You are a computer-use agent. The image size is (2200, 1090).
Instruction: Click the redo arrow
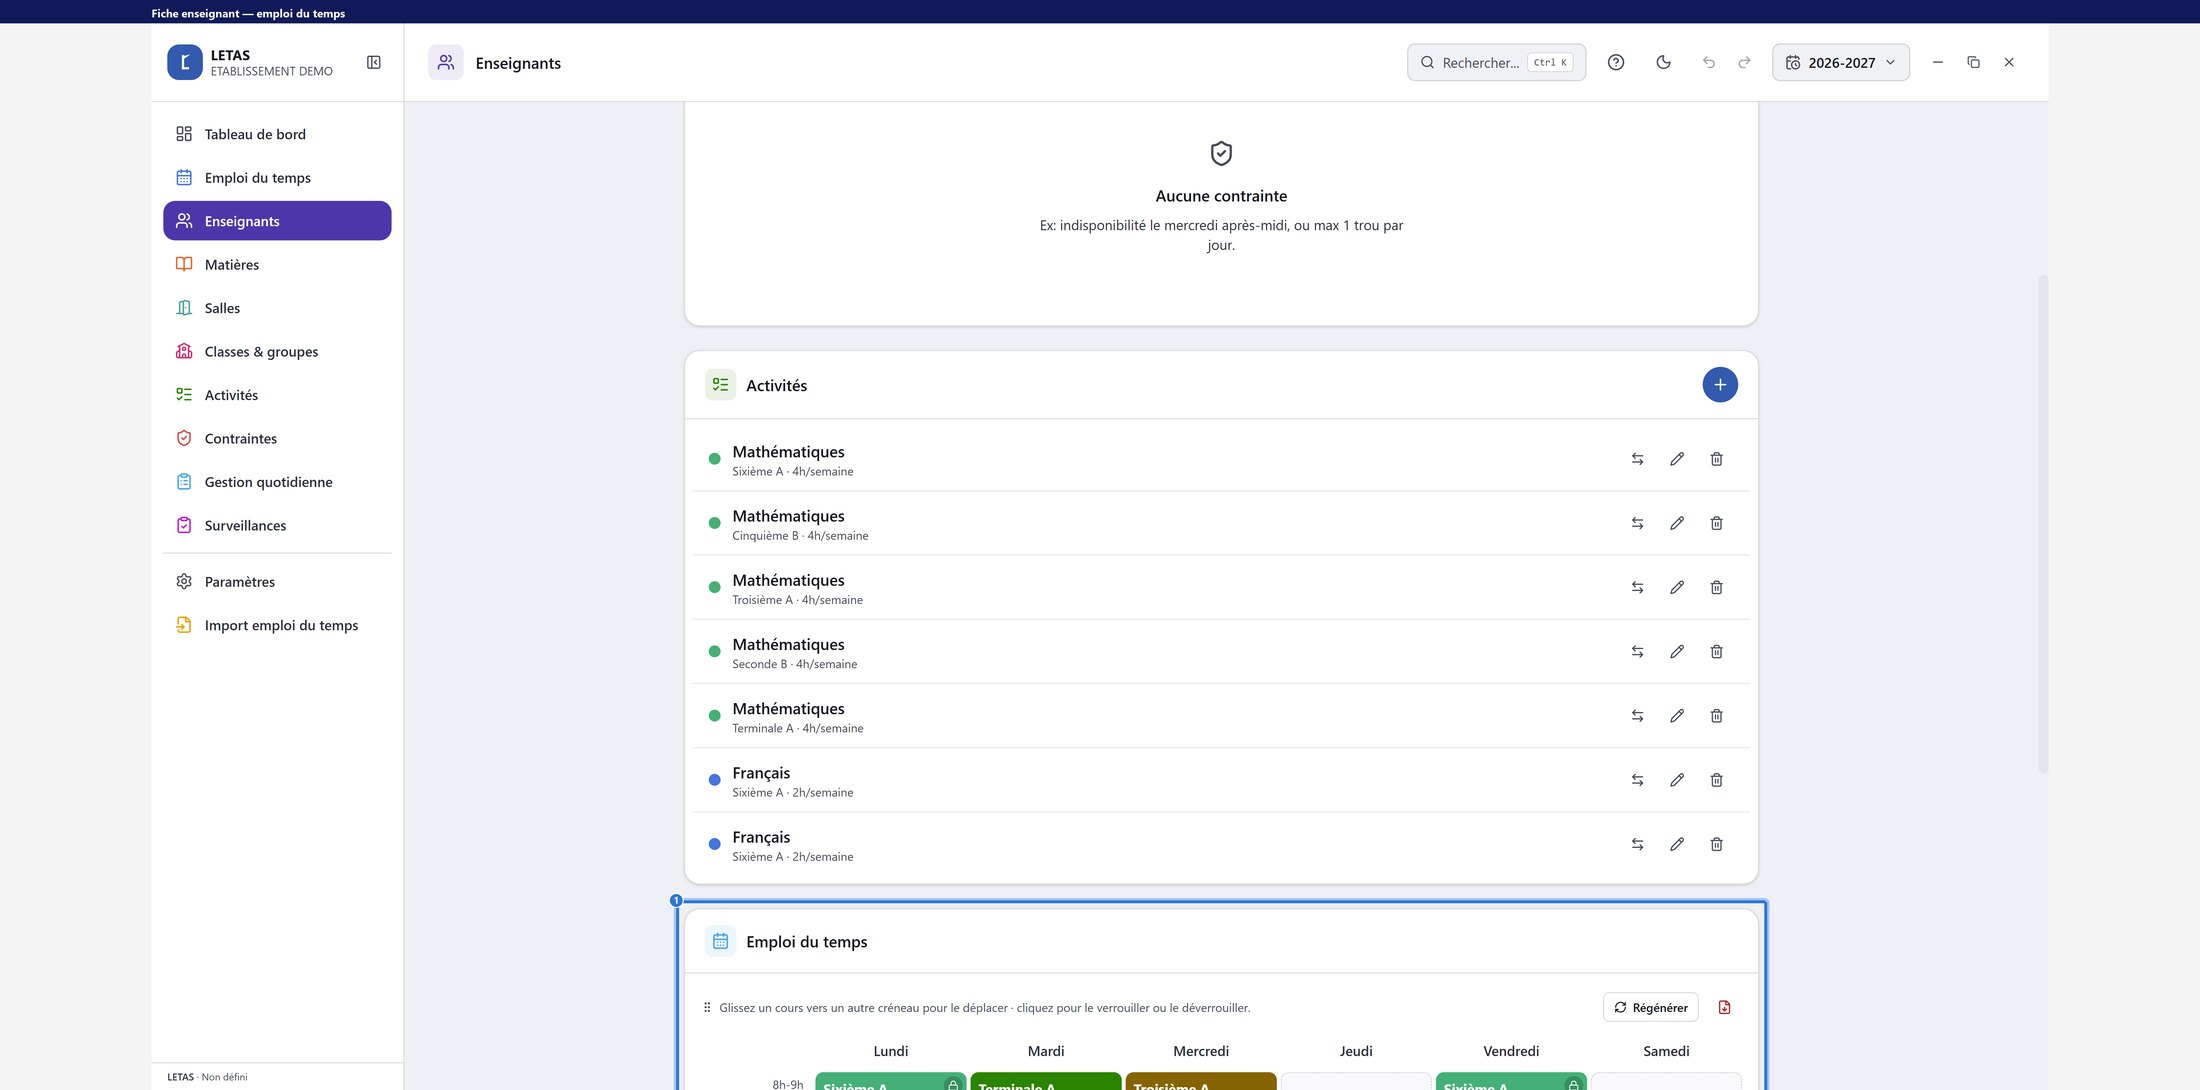[x=1745, y=62]
